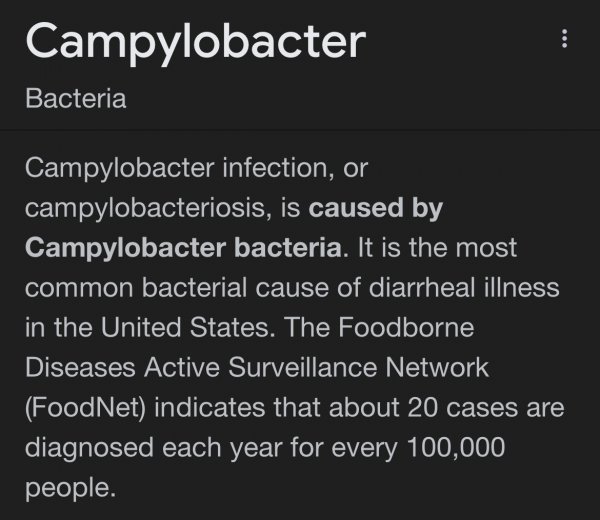Open the three-dot more options menu
This screenshot has width=600, height=520.
point(565,39)
